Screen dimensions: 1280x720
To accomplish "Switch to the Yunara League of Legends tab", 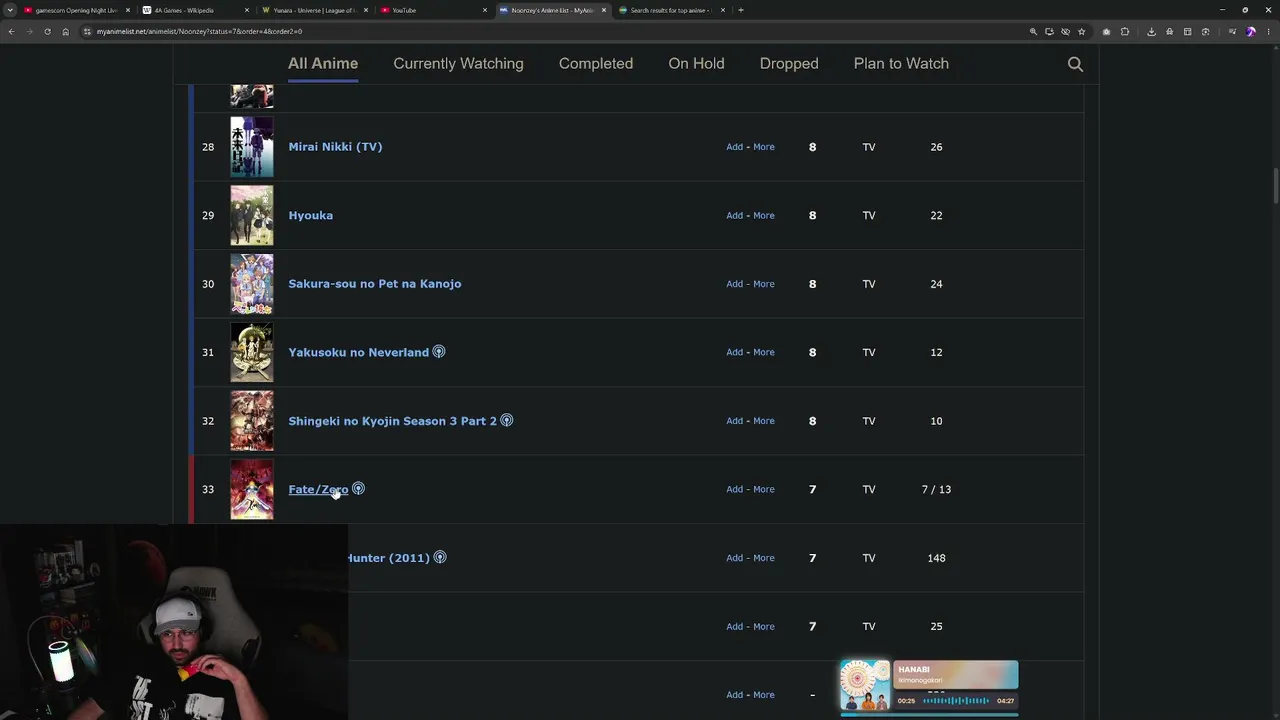I will 314,10.
